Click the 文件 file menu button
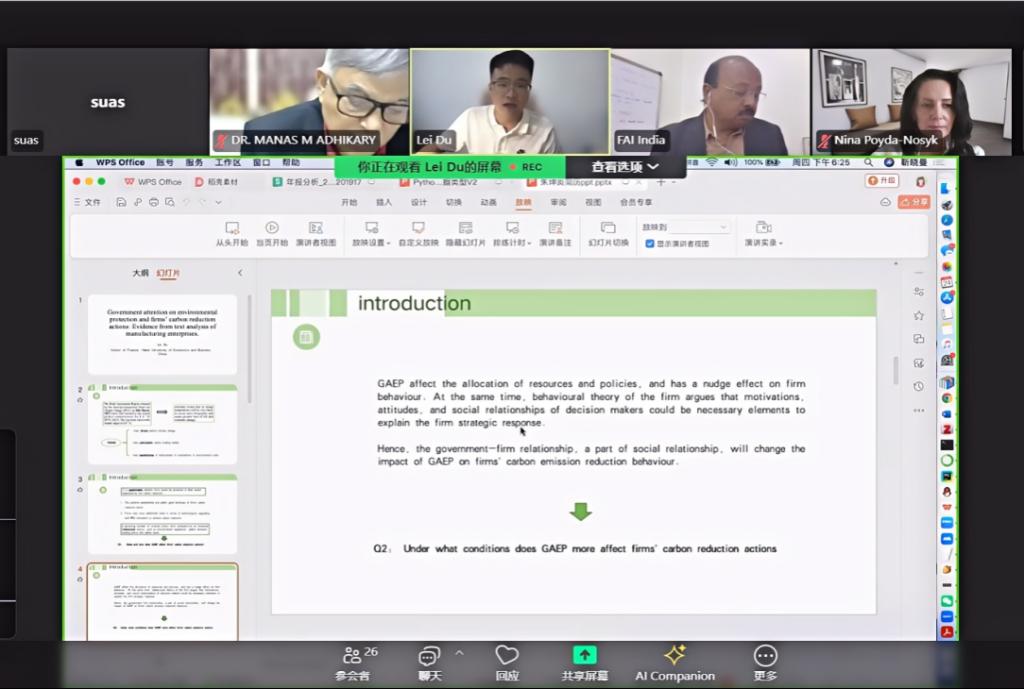The image size is (1024, 689). 88,202
